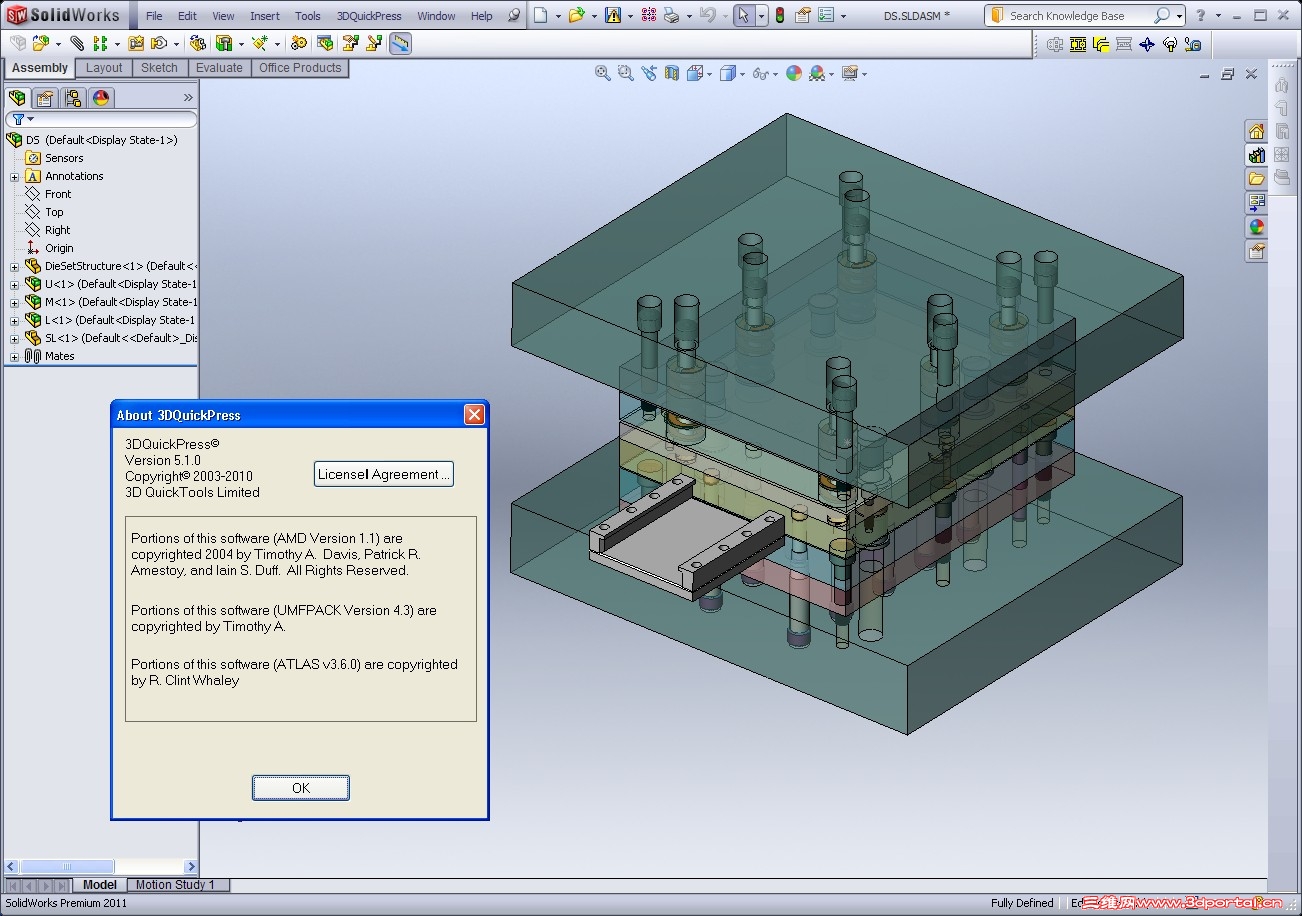Screen dimensions: 1302x916
Task: Open the 3DQuickPress menu
Action: [368, 15]
